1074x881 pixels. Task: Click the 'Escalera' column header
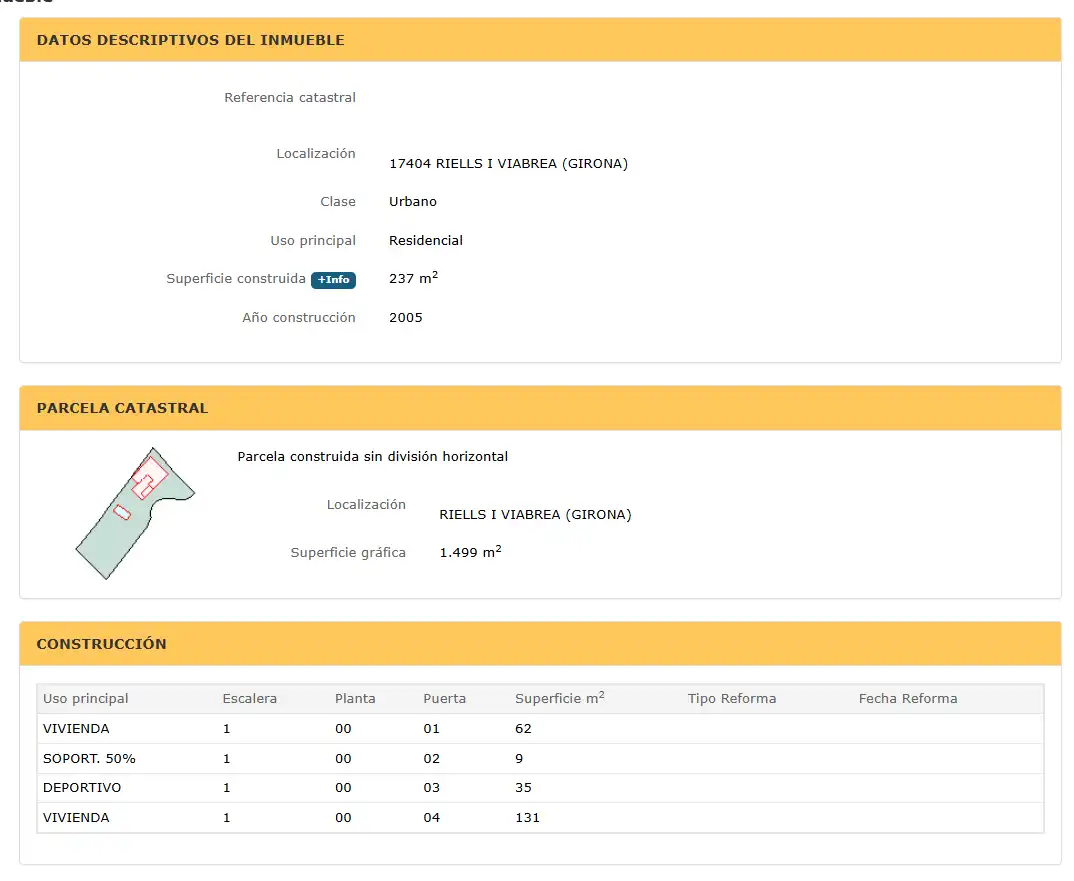tap(249, 699)
